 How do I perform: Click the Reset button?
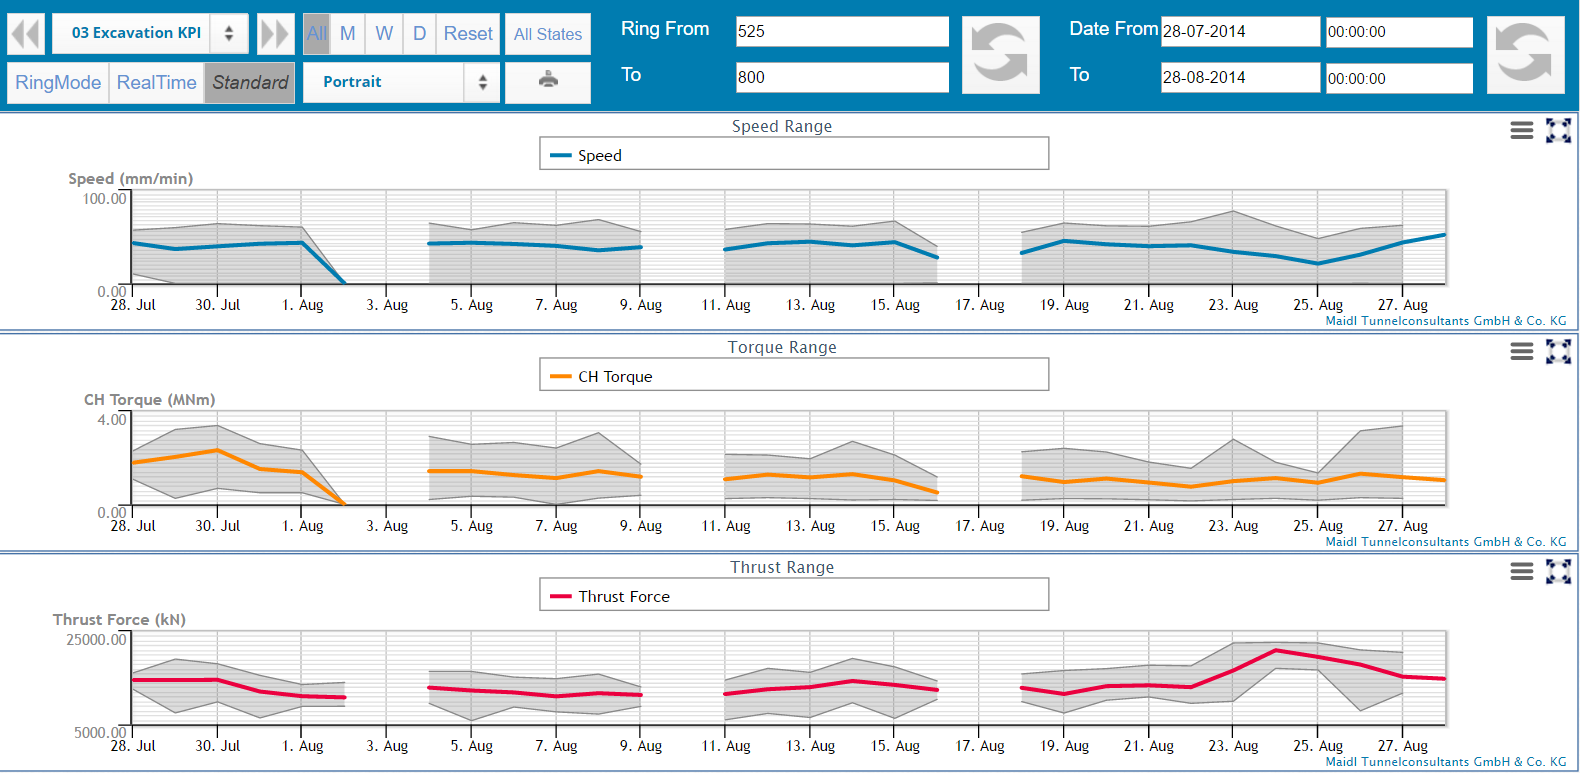coord(468,34)
